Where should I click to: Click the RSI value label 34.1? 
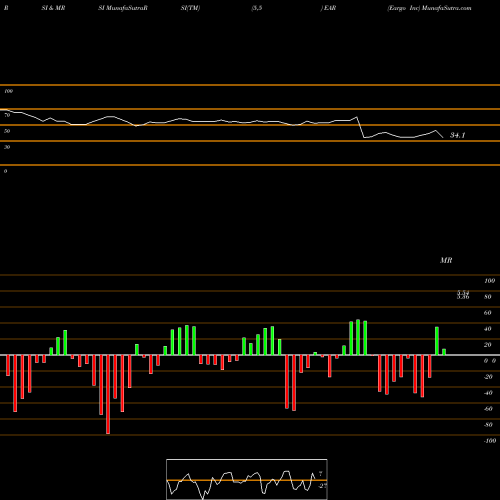tap(457, 135)
